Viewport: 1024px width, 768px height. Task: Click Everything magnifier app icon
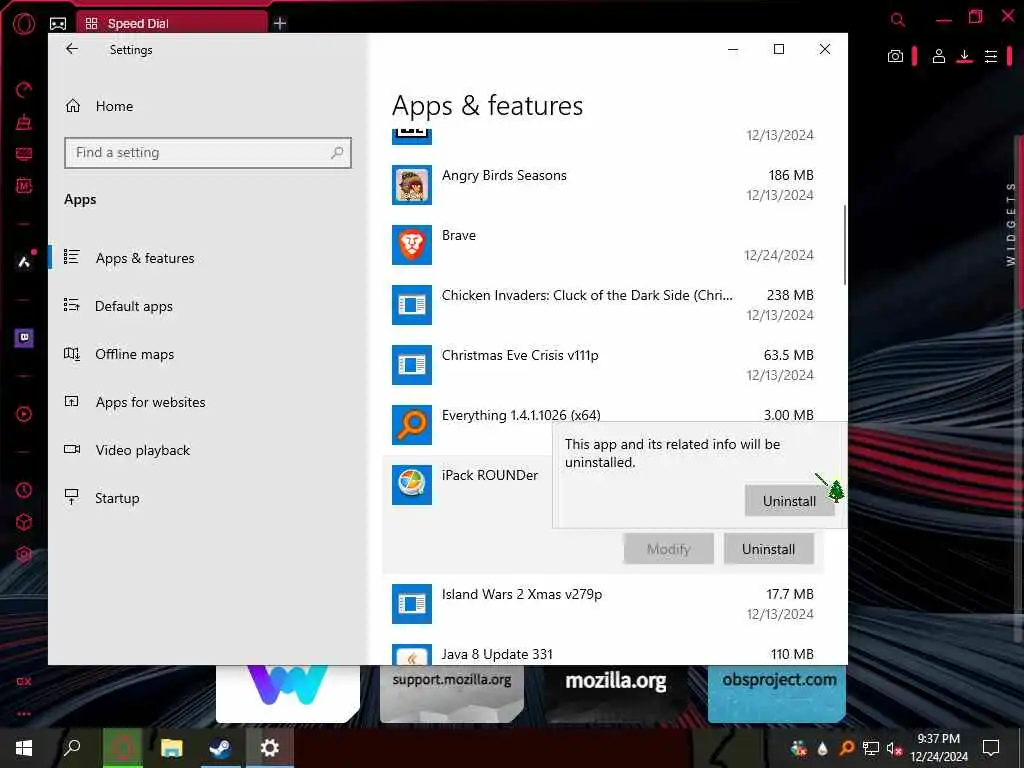pos(411,424)
